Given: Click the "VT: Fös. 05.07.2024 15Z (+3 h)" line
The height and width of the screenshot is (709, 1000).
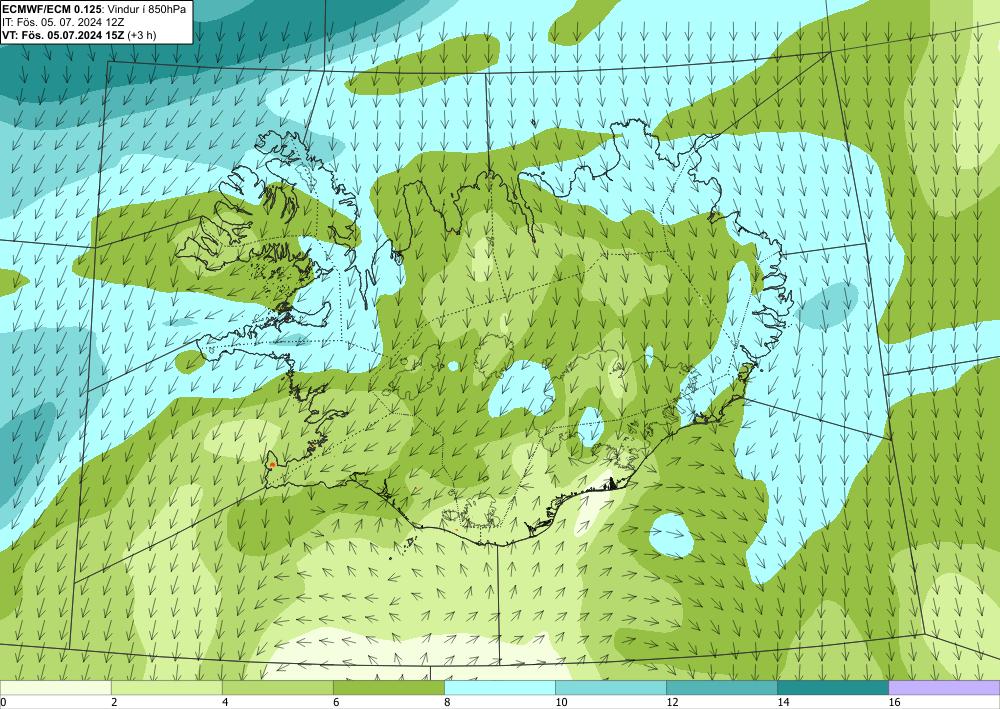Looking at the screenshot, I should tap(78, 35).
